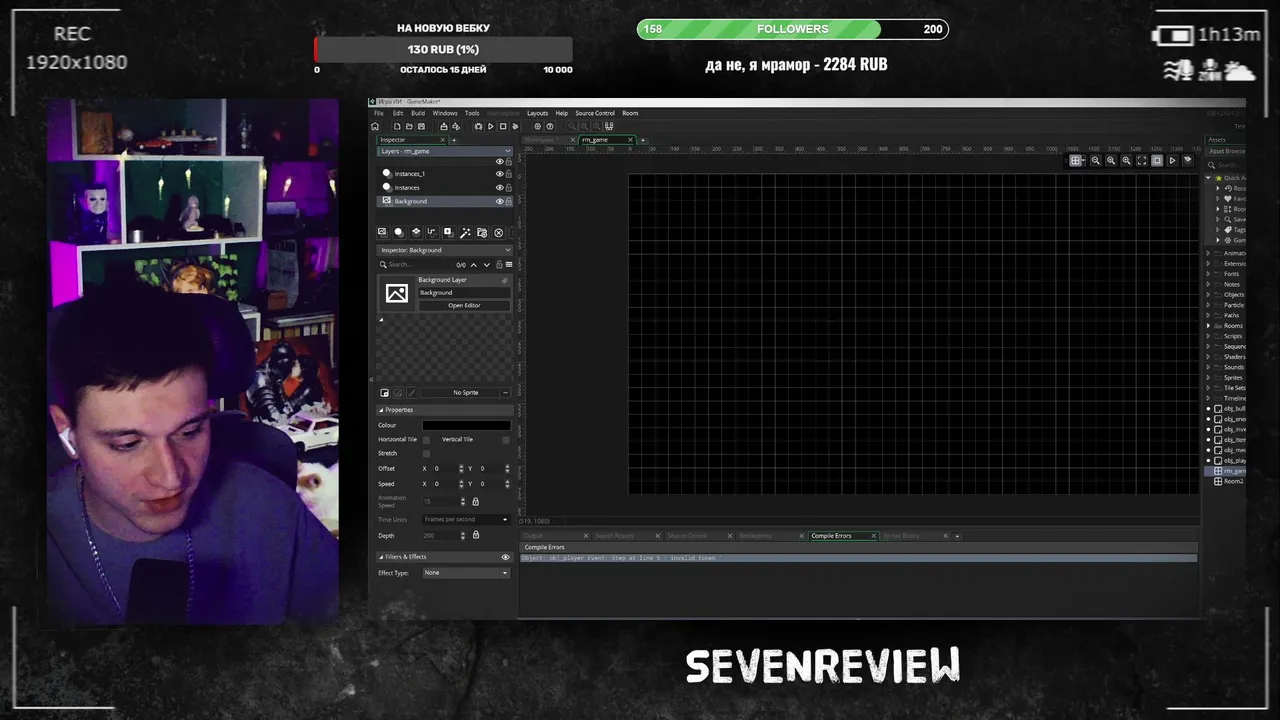This screenshot has width=1280, height=720.
Task: Start the debugger with the bug icon
Action: pyautogui.click(x=478, y=127)
